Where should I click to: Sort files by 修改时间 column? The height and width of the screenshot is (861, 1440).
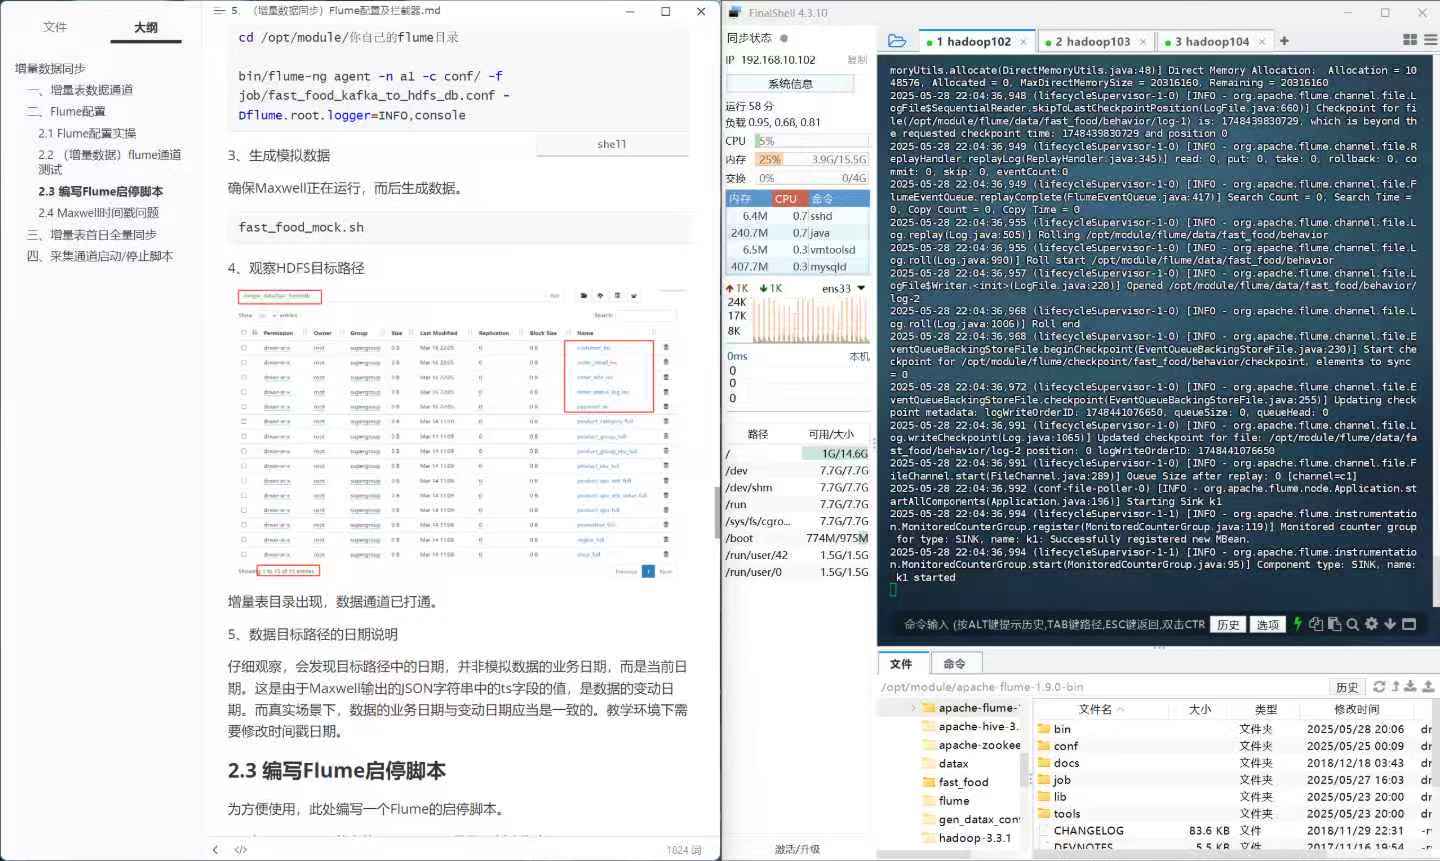click(x=1357, y=709)
